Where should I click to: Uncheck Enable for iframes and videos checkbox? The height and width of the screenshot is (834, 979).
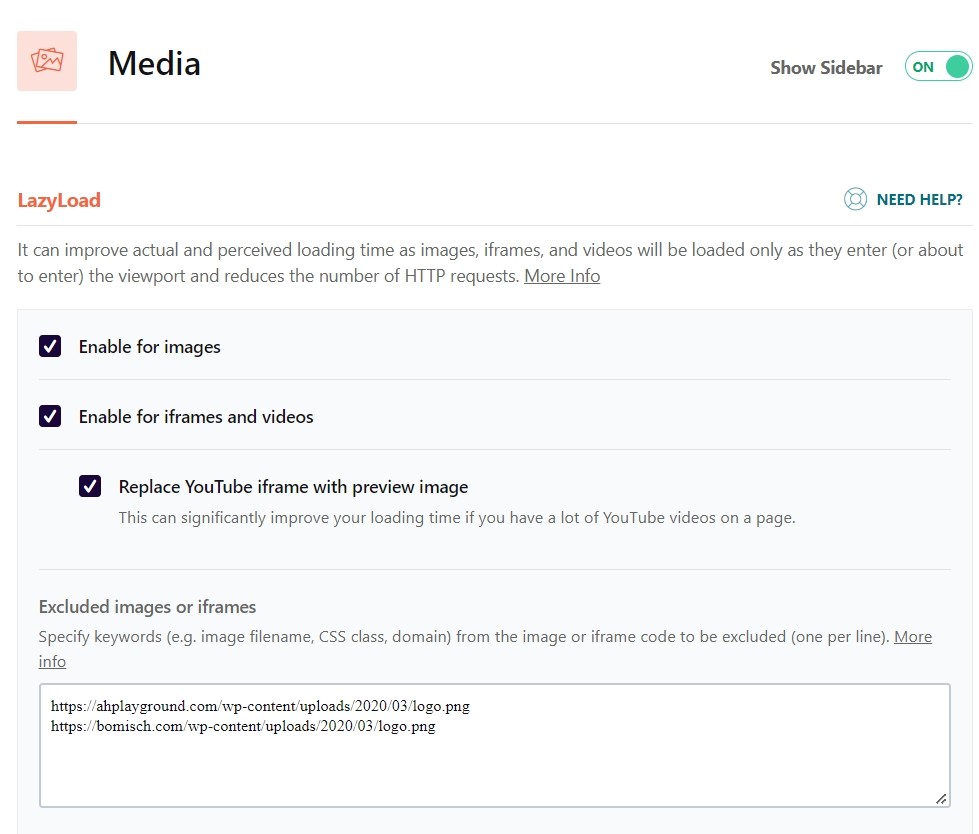click(x=50, y=417)
